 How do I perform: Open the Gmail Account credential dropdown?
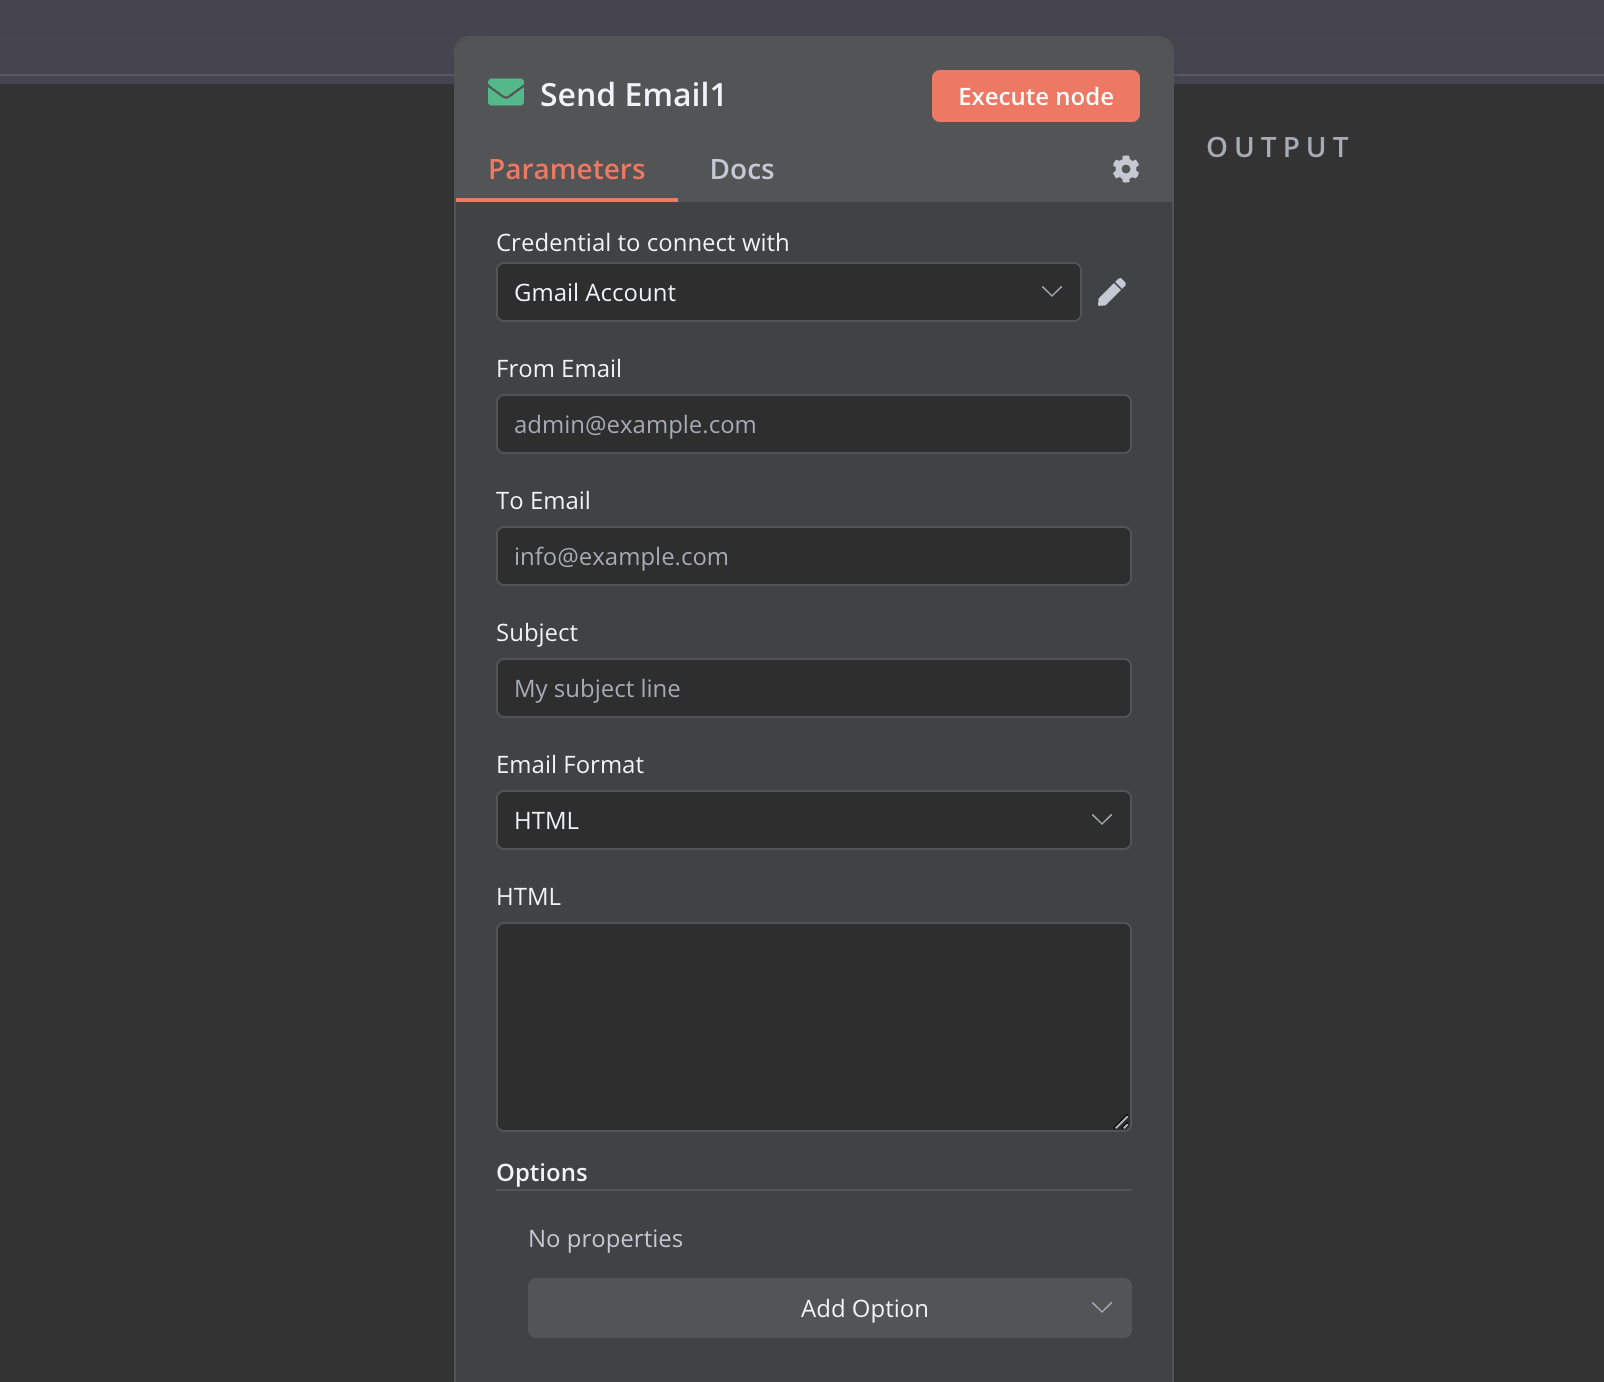coord(788,292)
